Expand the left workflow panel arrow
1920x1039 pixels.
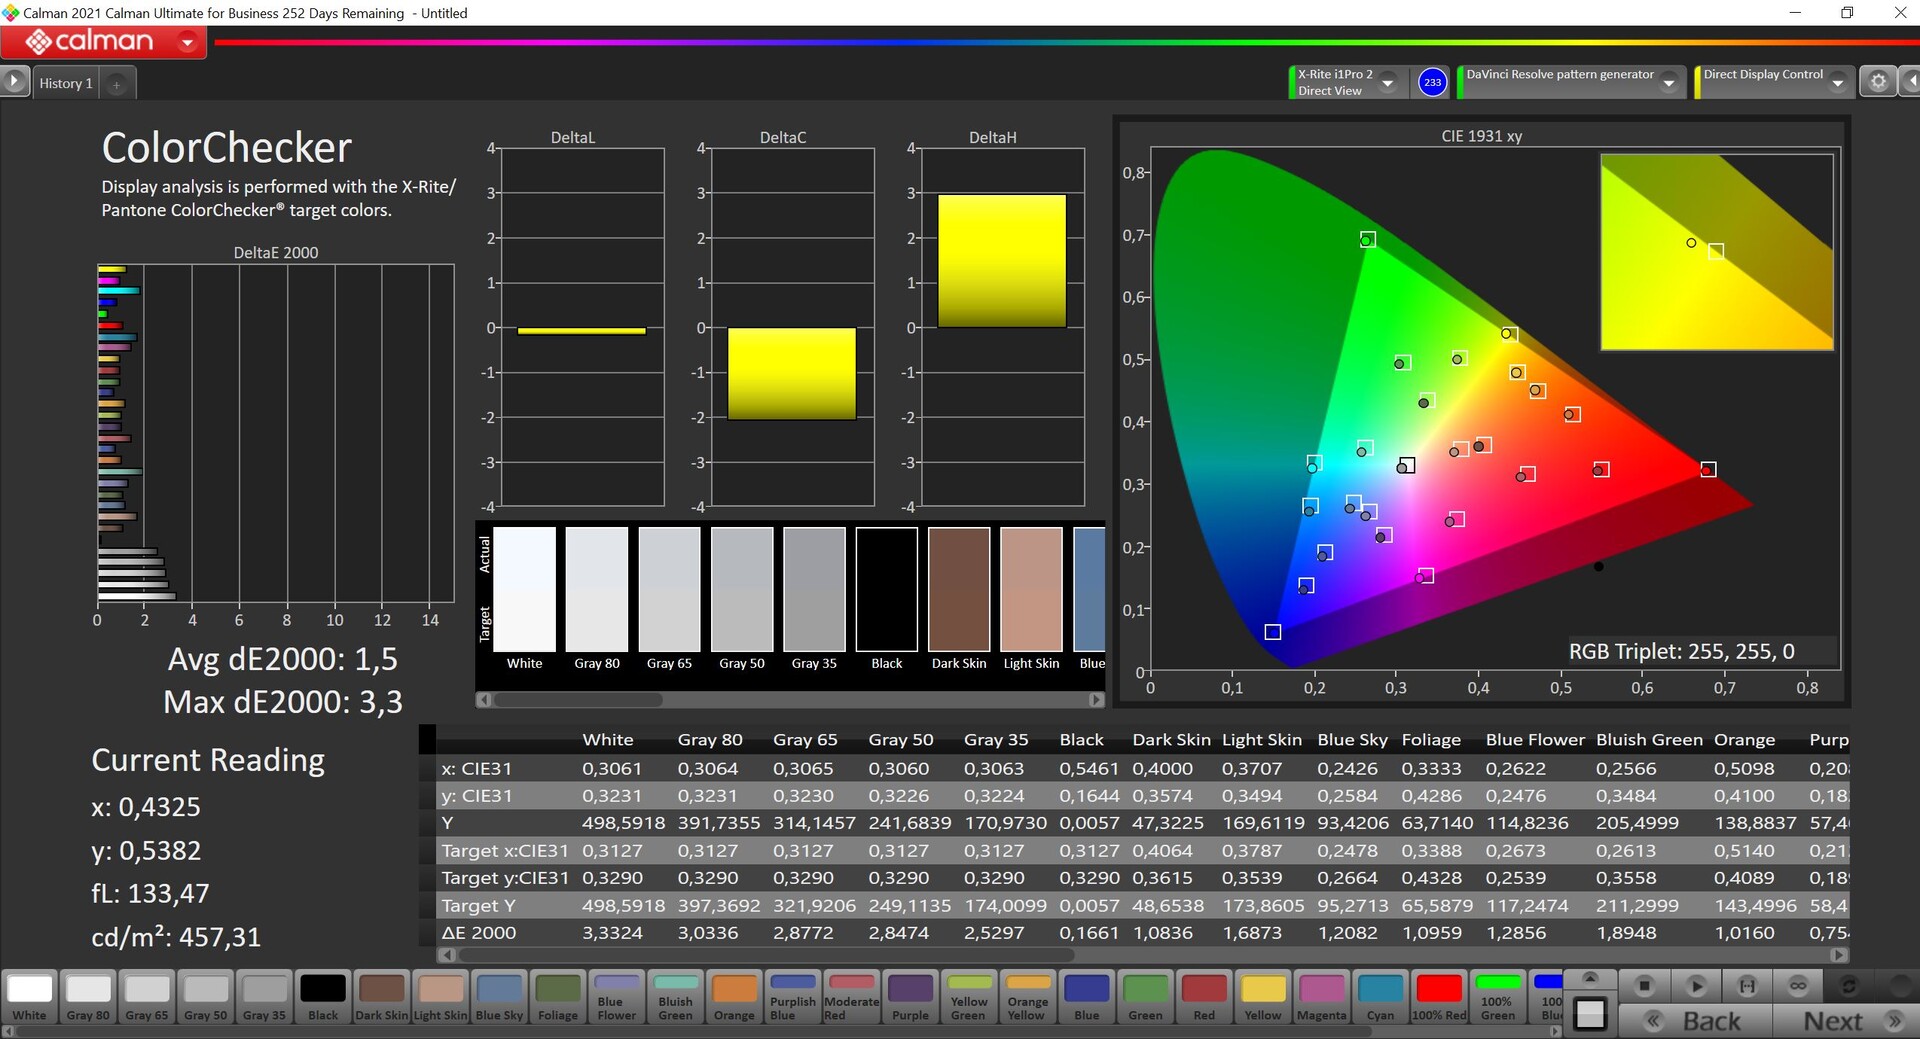coord(14,81)
